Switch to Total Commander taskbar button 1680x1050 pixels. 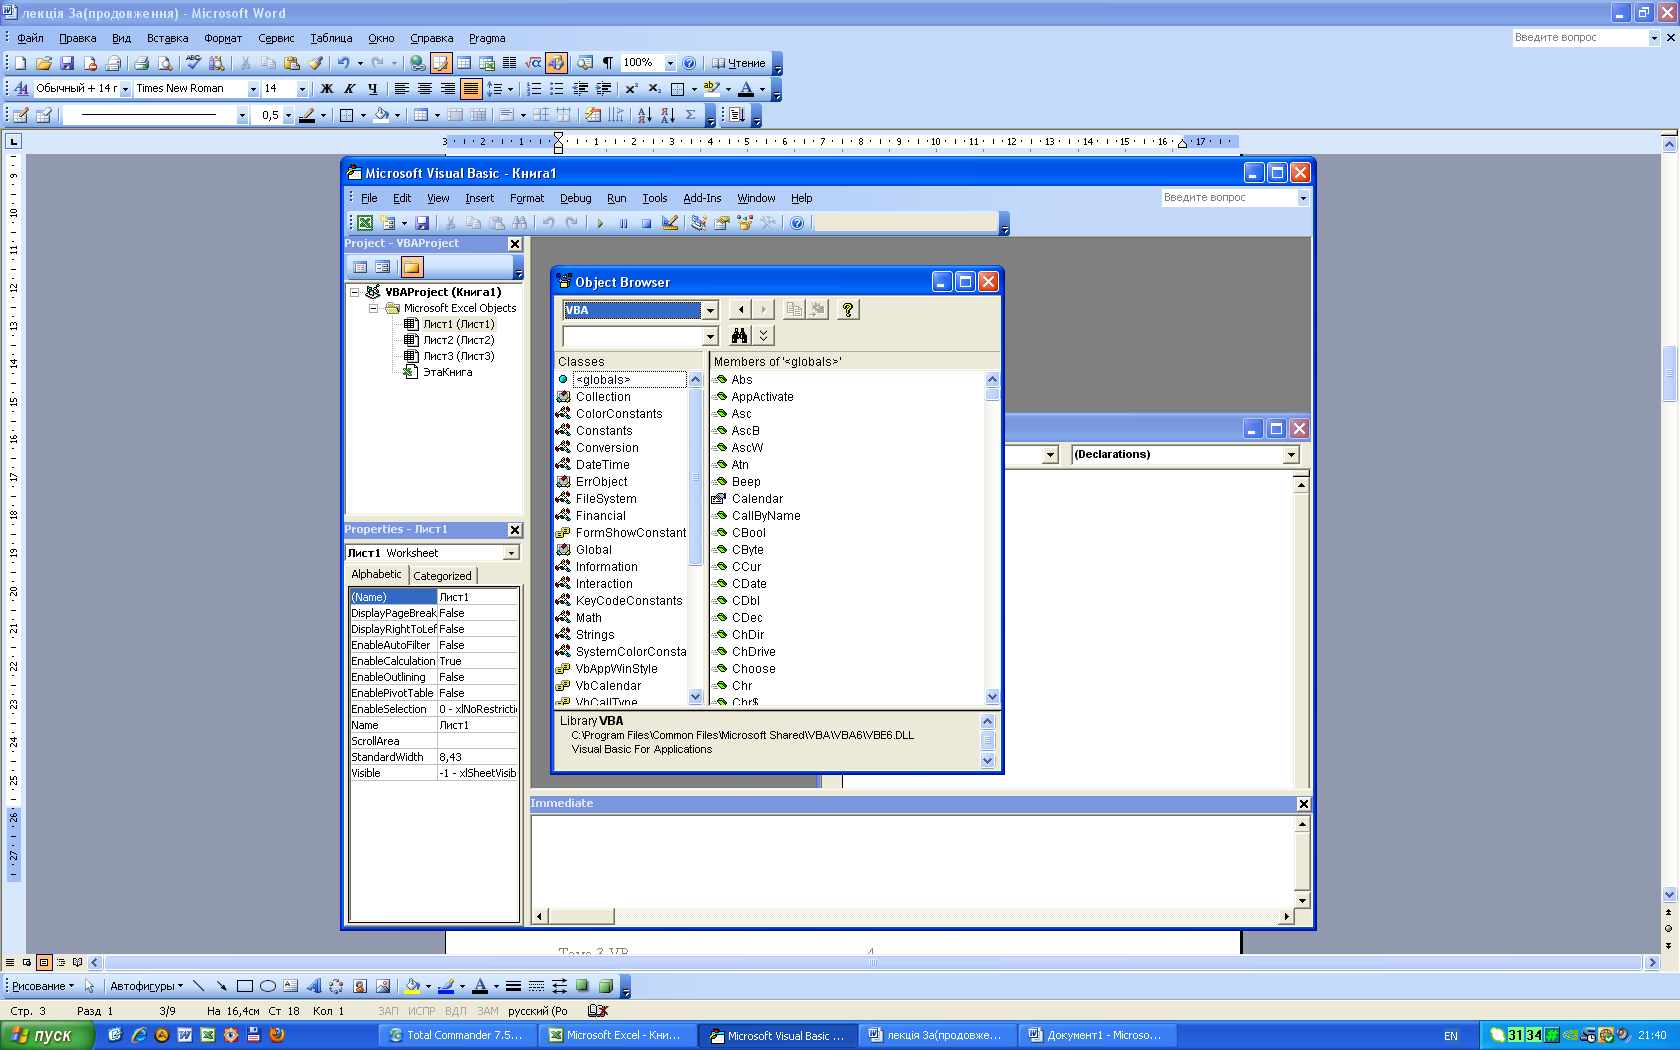coord(457,1035)
